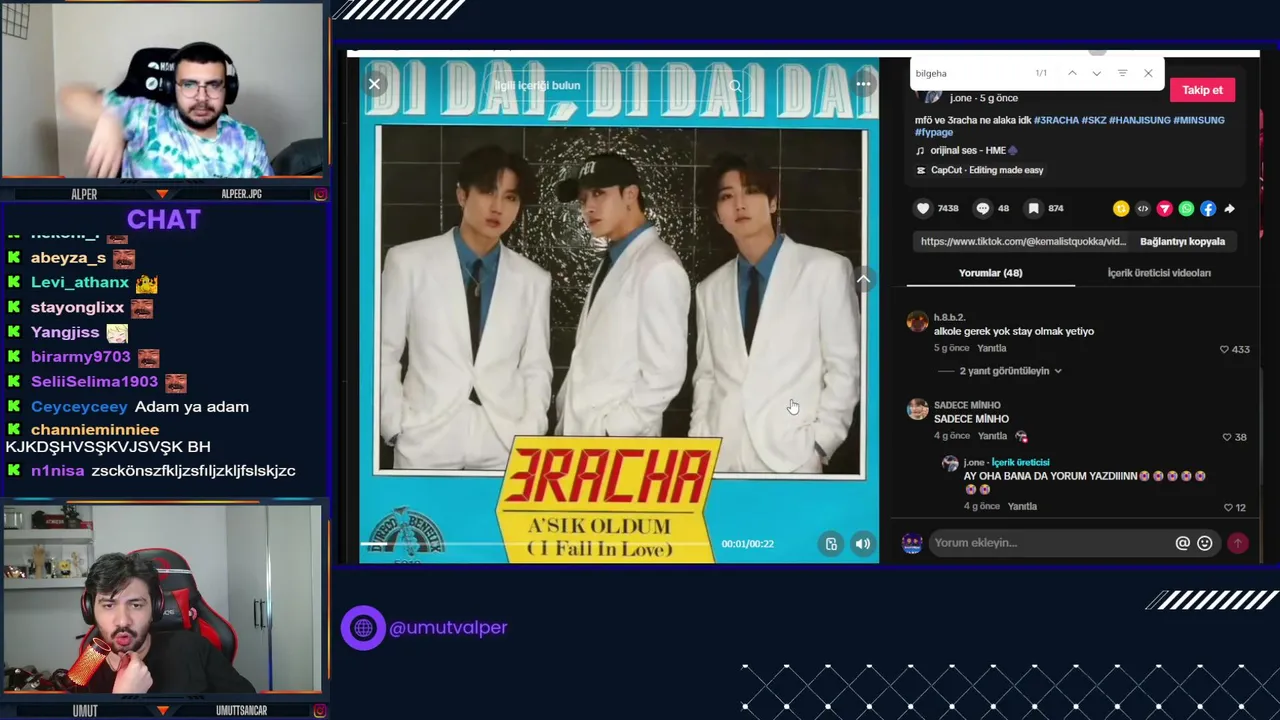
Task: Open the emoji picker in comment box
Action: [x=1205, y=543]
